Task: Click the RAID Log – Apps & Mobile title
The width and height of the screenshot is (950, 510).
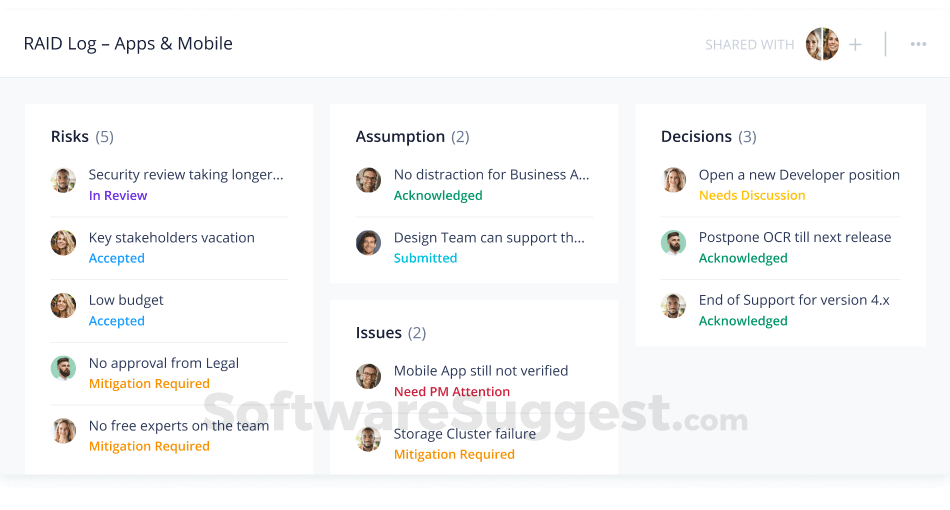Action: click(x=128, y=44)
